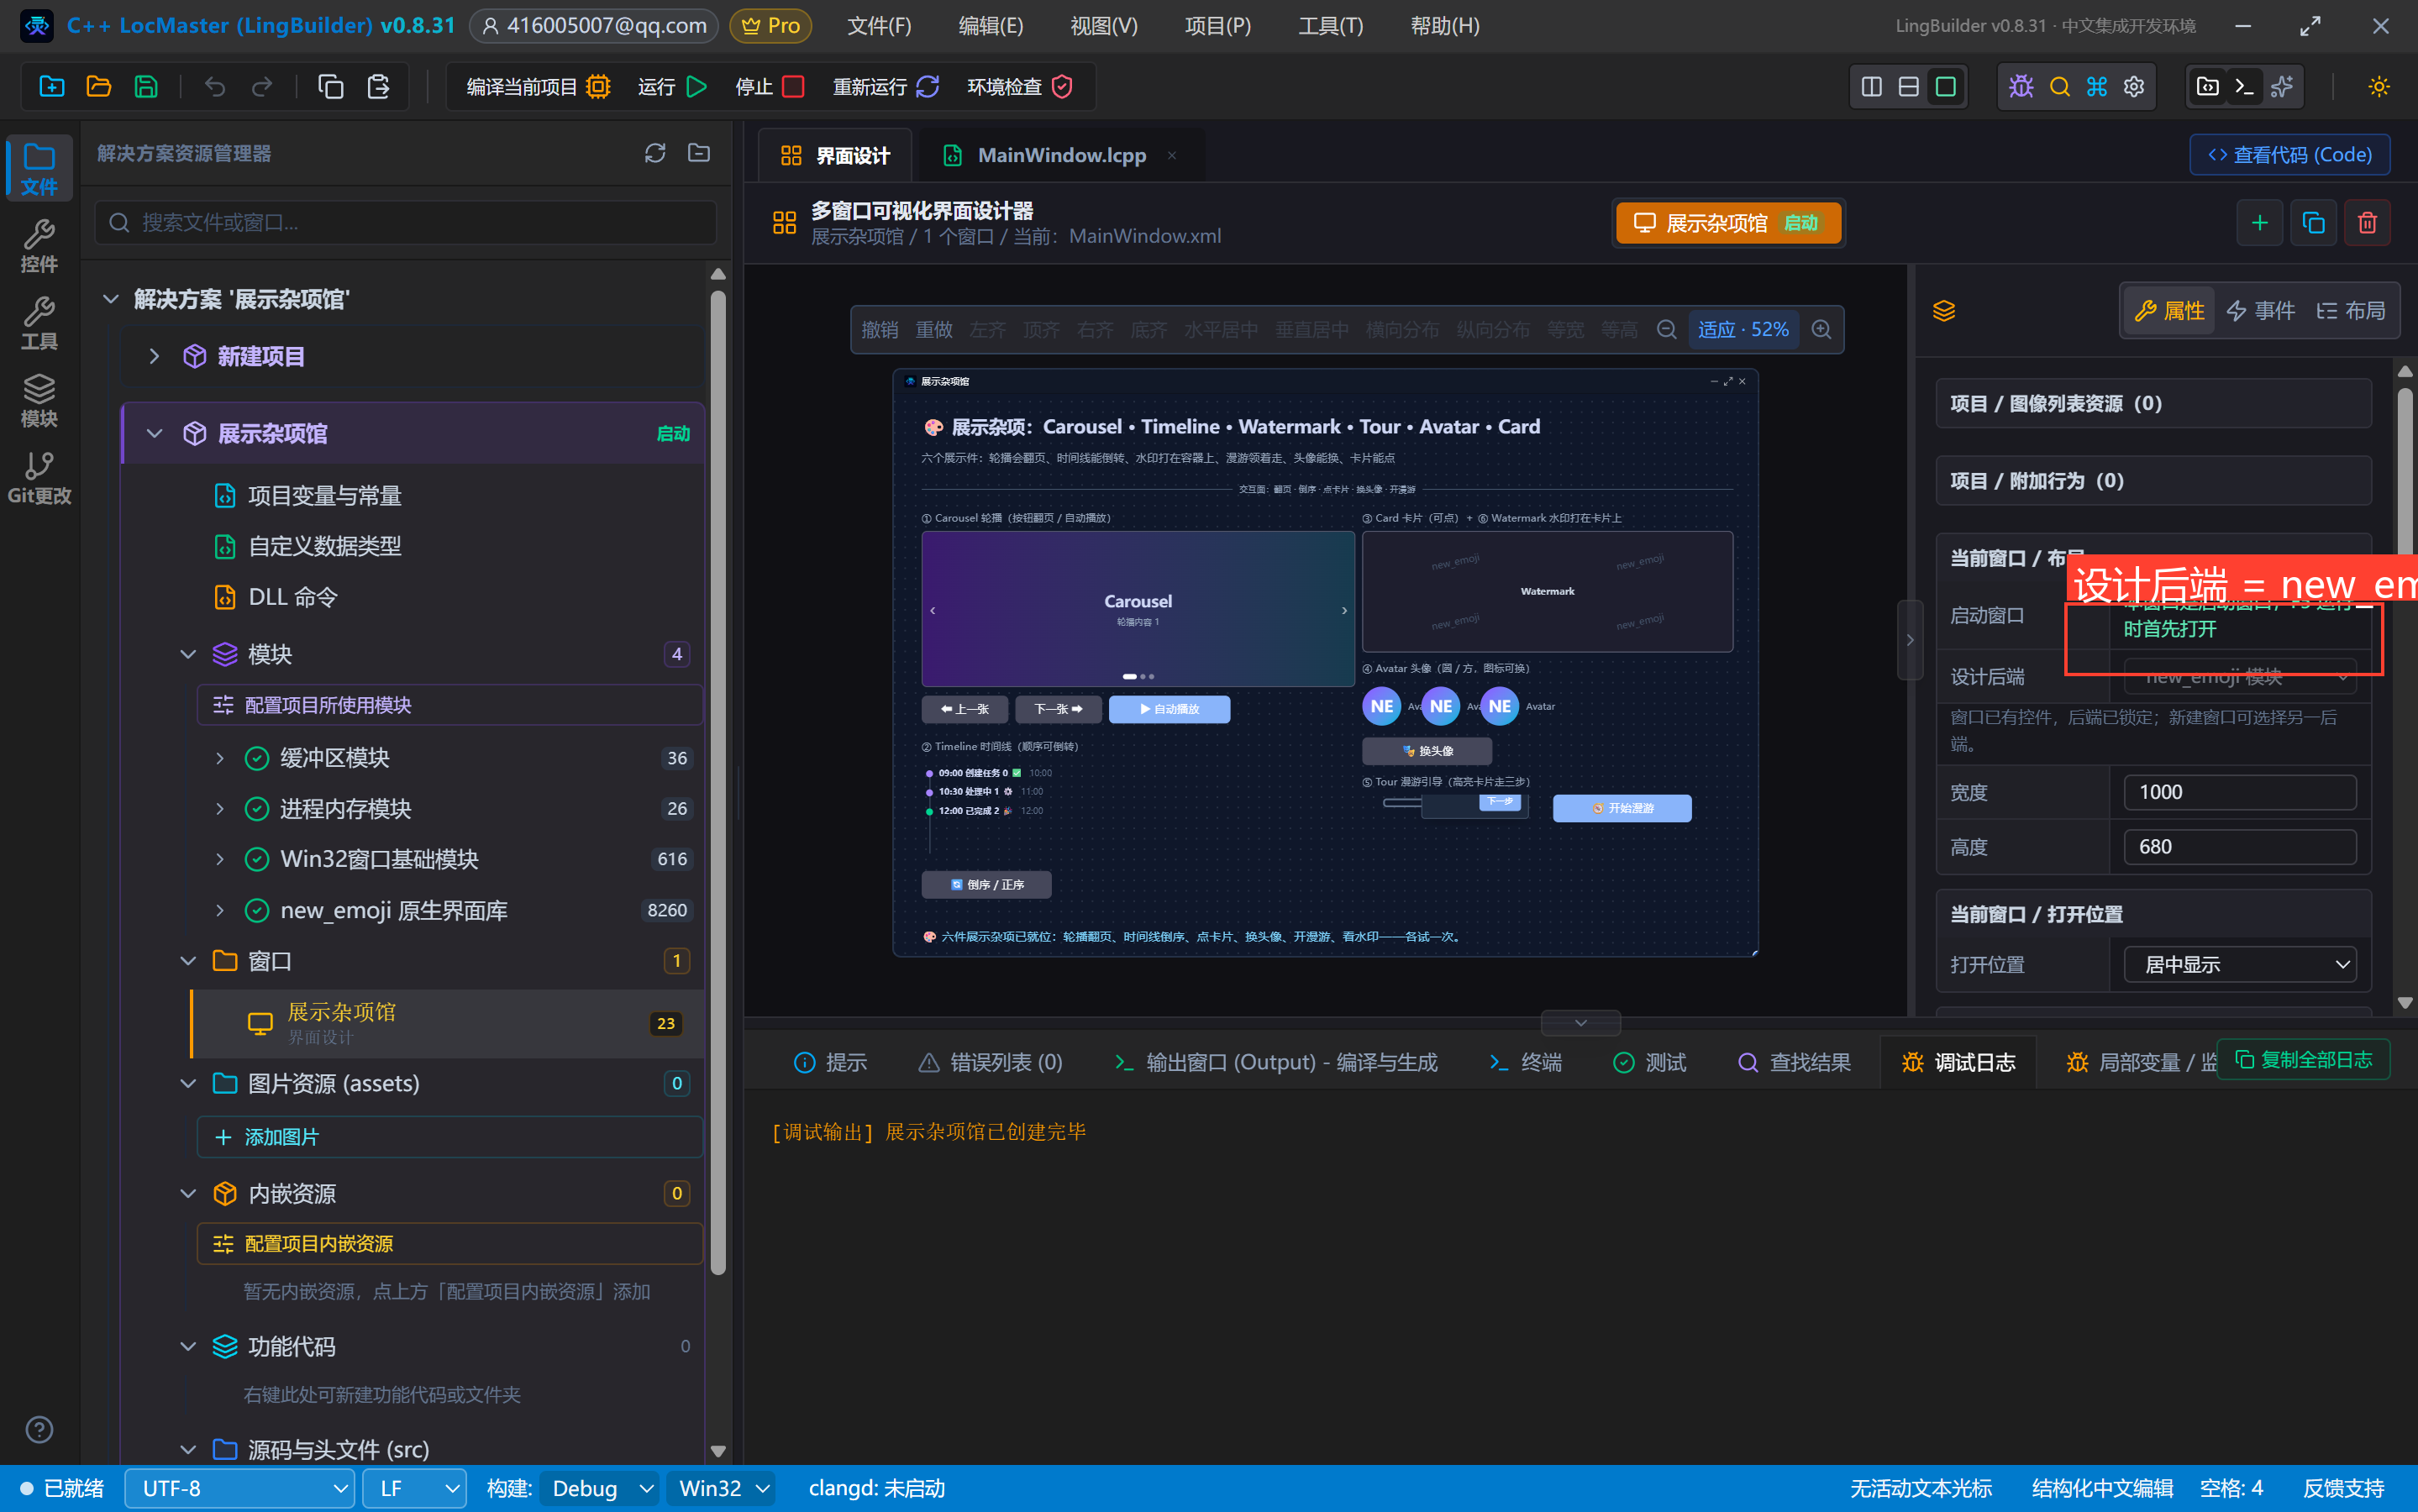Collapse the 展示杂项馆 project node
Image resolution: width=2418 pixels, height=1512 pixels.
[x=154, y=434]
